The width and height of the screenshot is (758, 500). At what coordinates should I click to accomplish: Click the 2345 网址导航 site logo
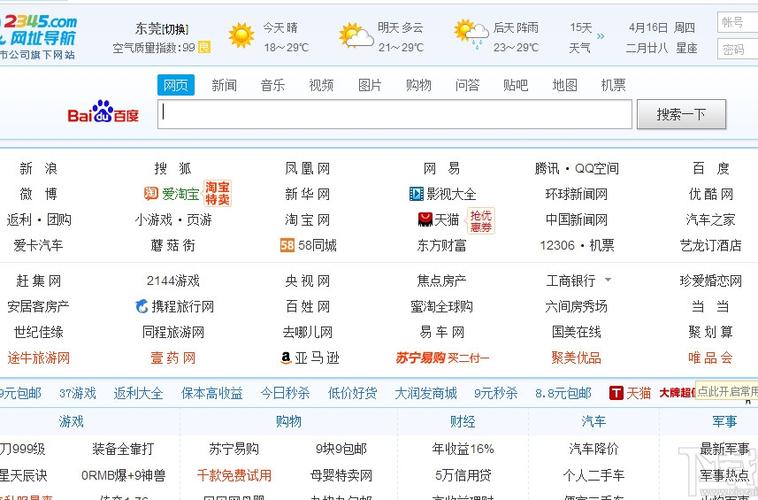pyautogui.click(x=40, y=30)
